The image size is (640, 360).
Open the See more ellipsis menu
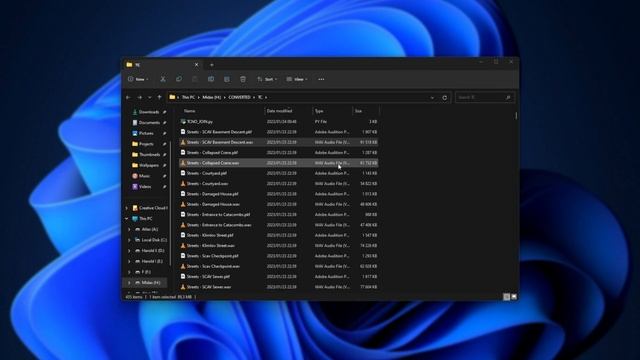(321, 79)
